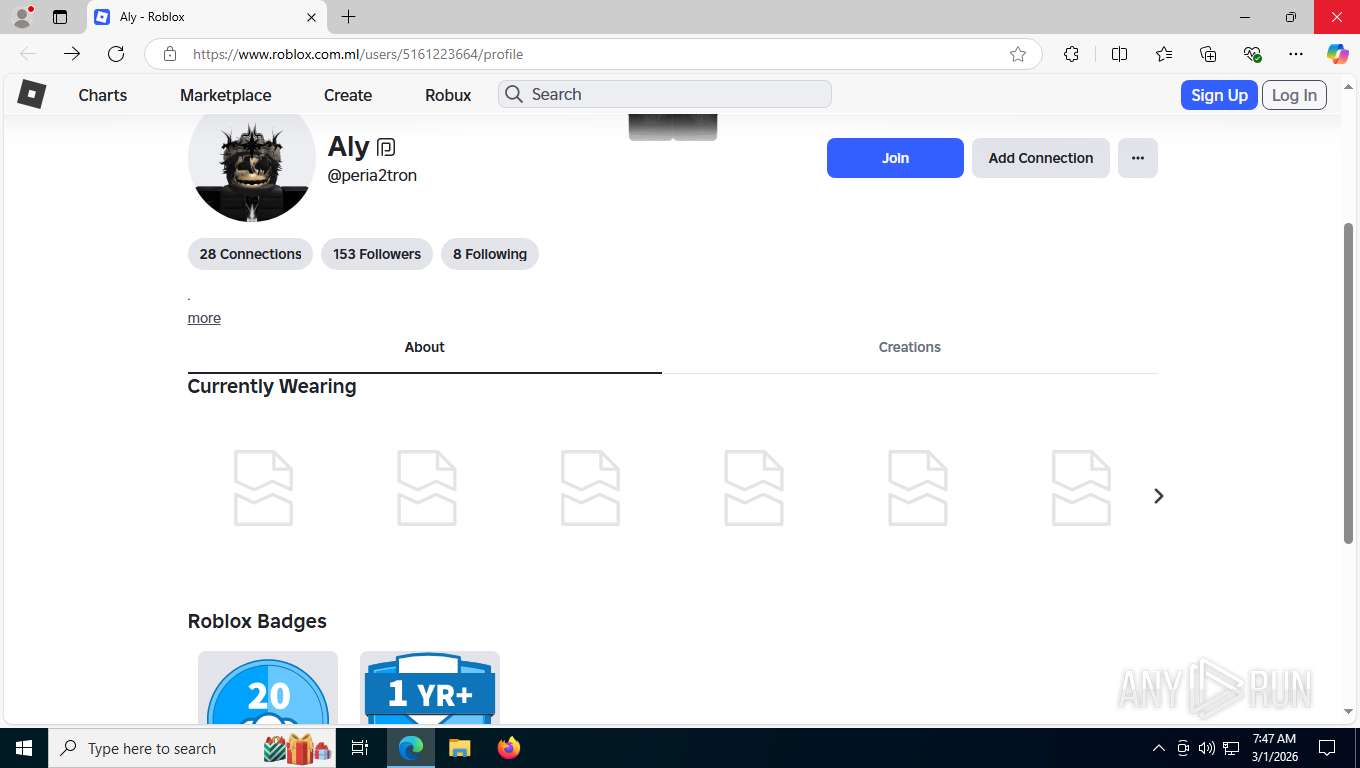Click the taskbar search box

pos(193,748)
